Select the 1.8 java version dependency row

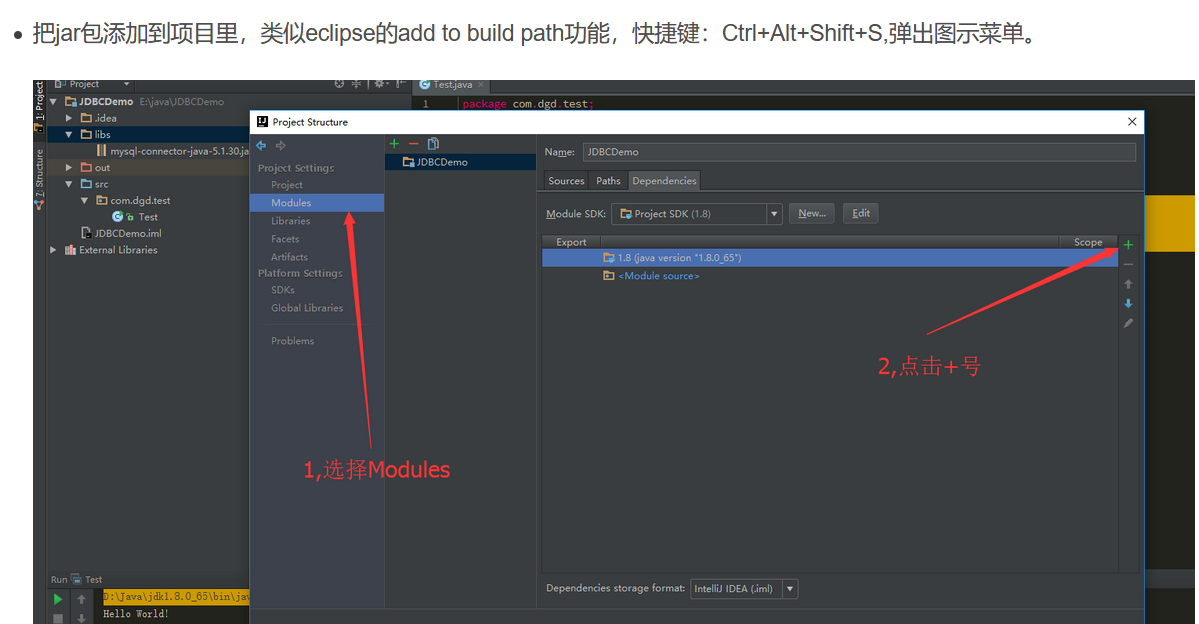coord(830,258)
